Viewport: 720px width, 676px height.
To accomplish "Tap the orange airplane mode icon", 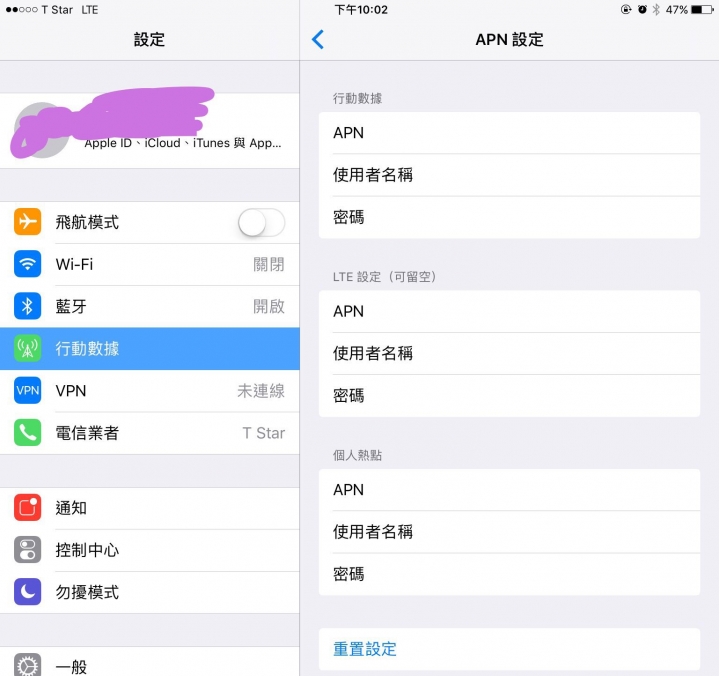I will [28, 222].
